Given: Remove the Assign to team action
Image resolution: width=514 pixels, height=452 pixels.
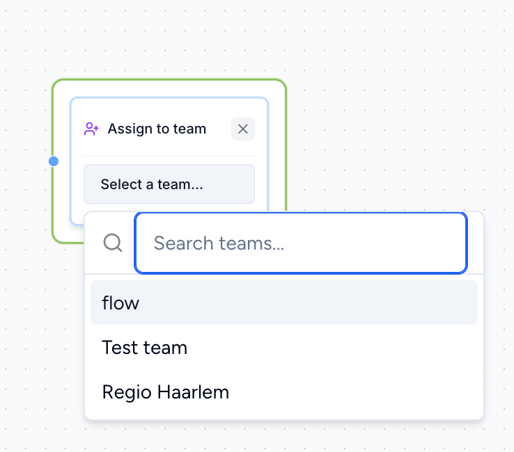Looking at the screenshot, I should click(243, 129).
